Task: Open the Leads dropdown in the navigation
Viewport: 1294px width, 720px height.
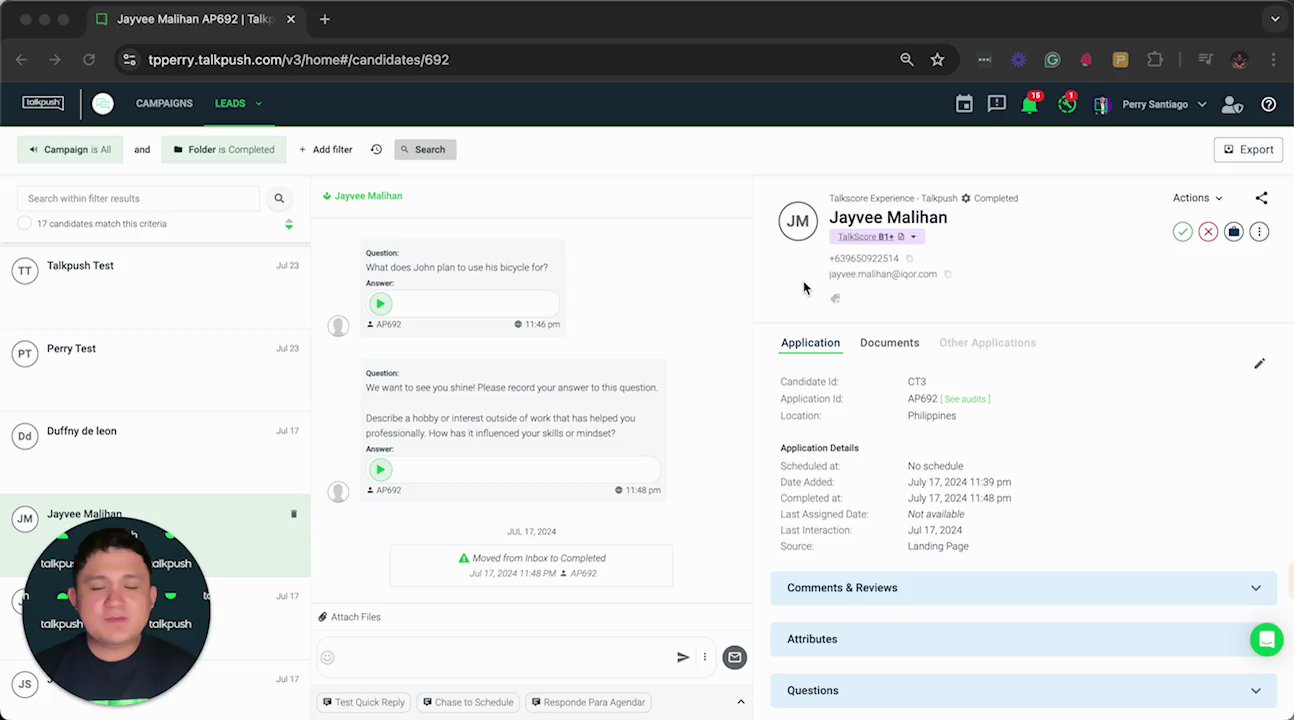Action: 238,103
